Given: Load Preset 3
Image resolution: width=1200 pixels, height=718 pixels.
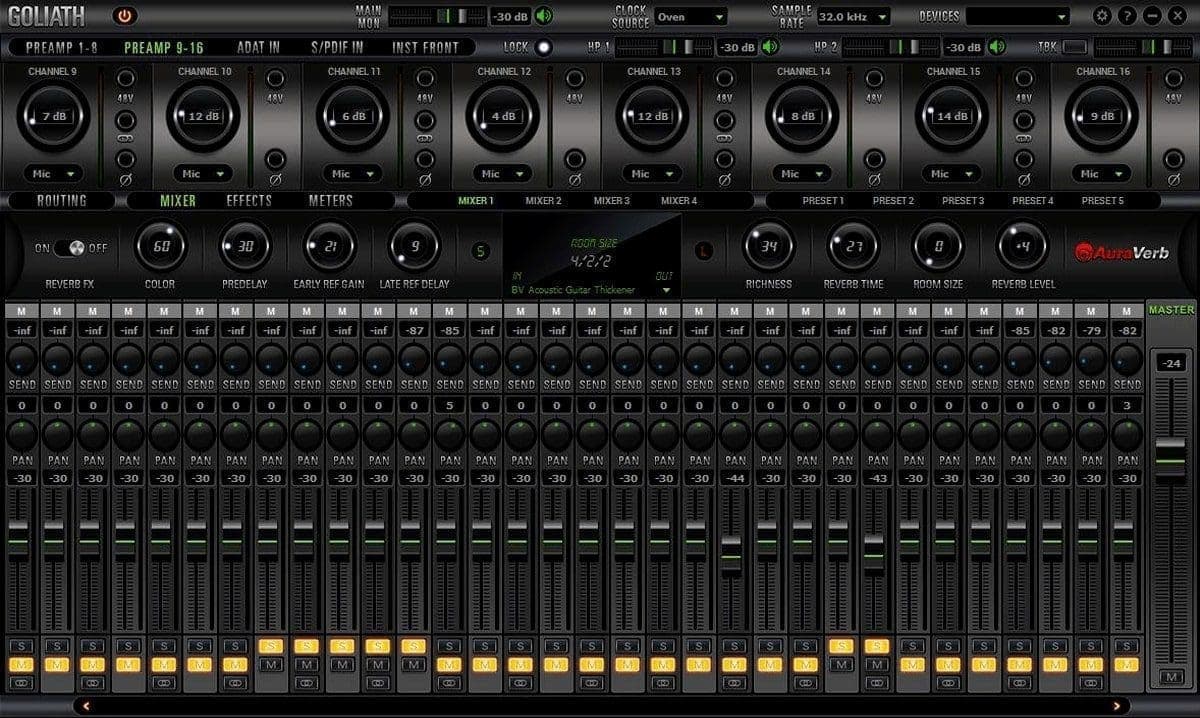Looking at the screenshot, I should pyautogui.click(x=962, y=201).
